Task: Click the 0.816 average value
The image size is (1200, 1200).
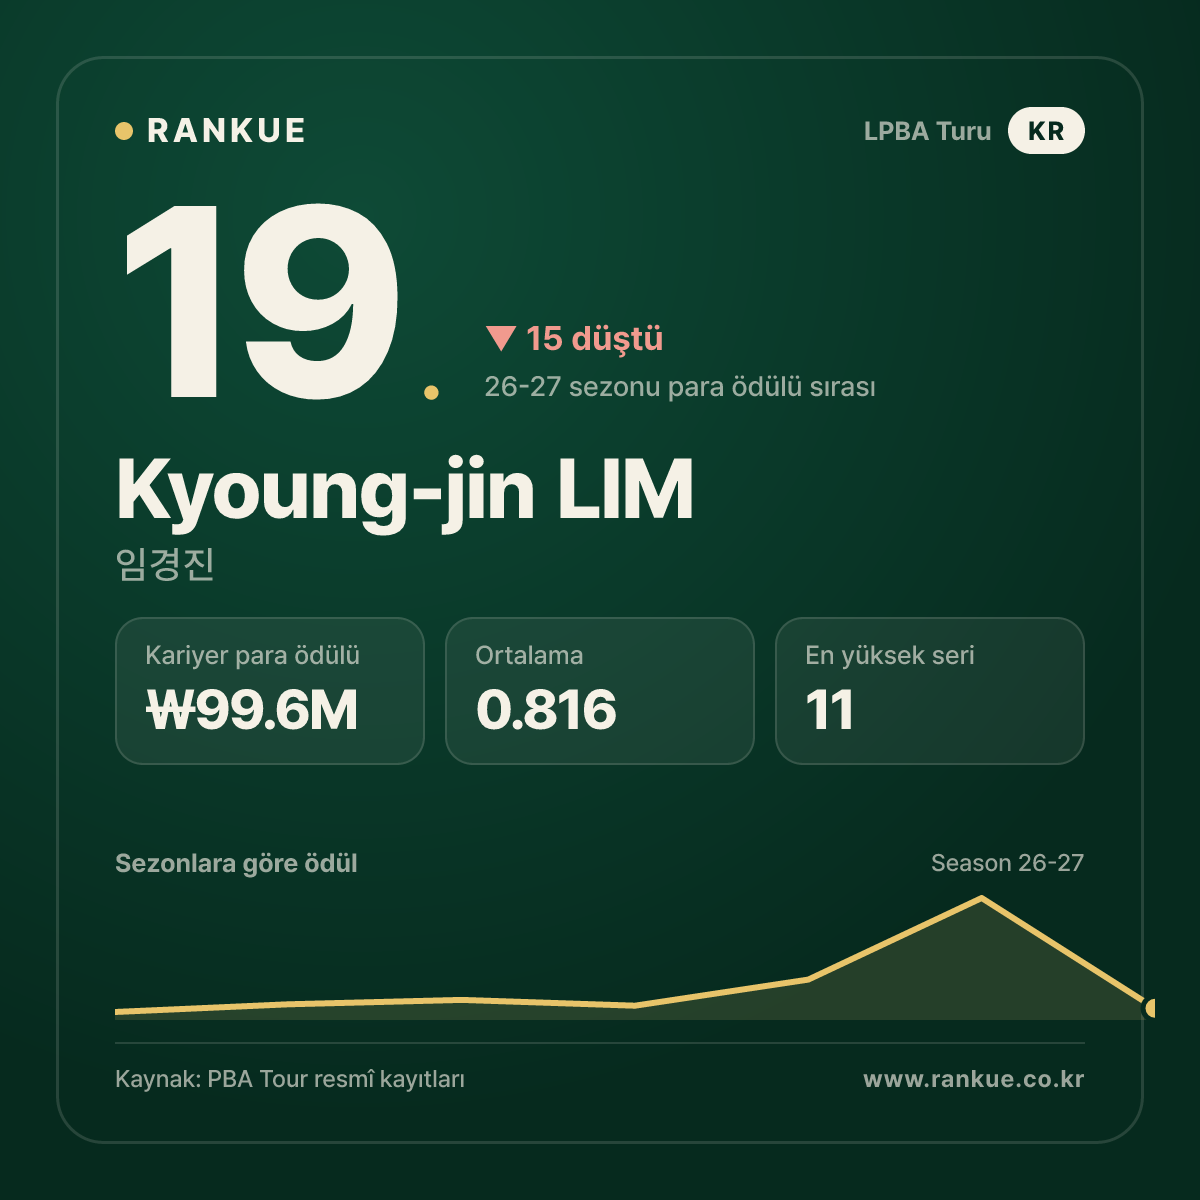Action: 546,710
